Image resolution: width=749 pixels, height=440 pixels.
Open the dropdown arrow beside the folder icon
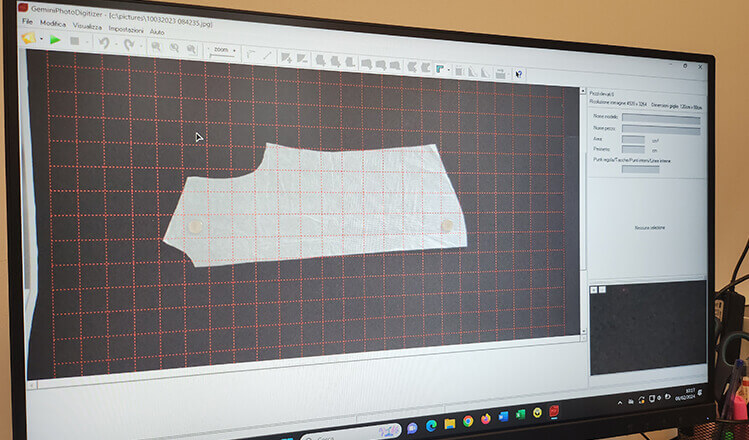[40, 39]
